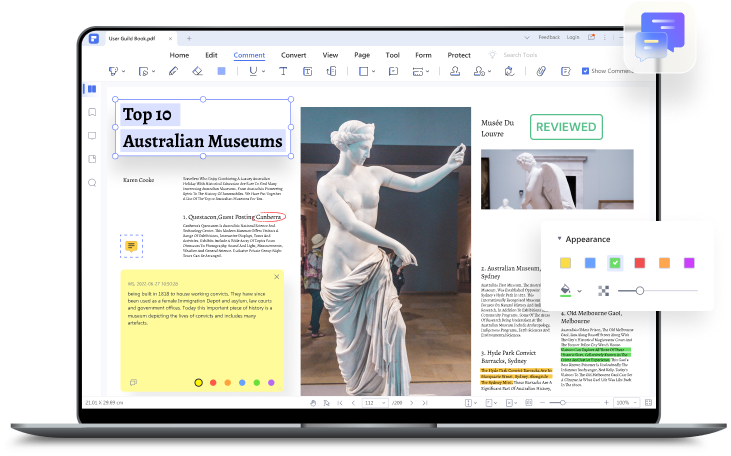Open the Edit menu tab
Screen dimensions: 731x456
[x=211, y=55]
